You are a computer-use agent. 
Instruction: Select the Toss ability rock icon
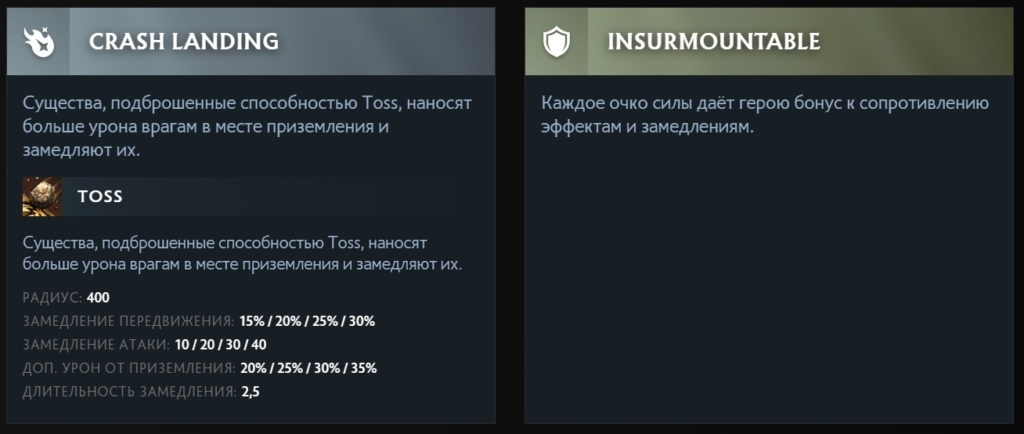click(x=43, y=196)
